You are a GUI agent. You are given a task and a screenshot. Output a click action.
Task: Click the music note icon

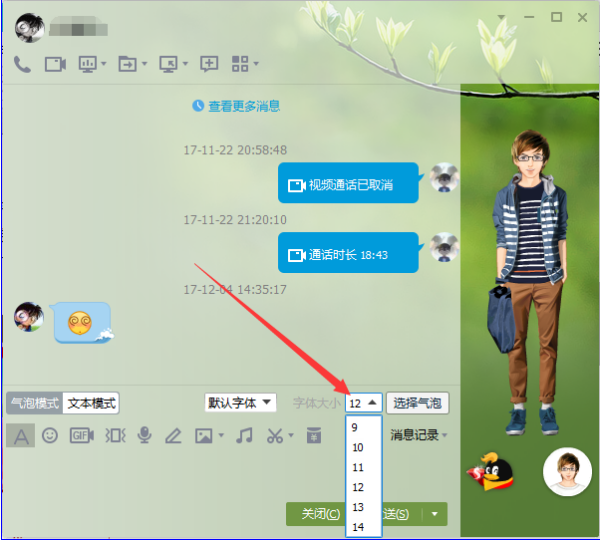pyautogui.click(x=244, y=436)
